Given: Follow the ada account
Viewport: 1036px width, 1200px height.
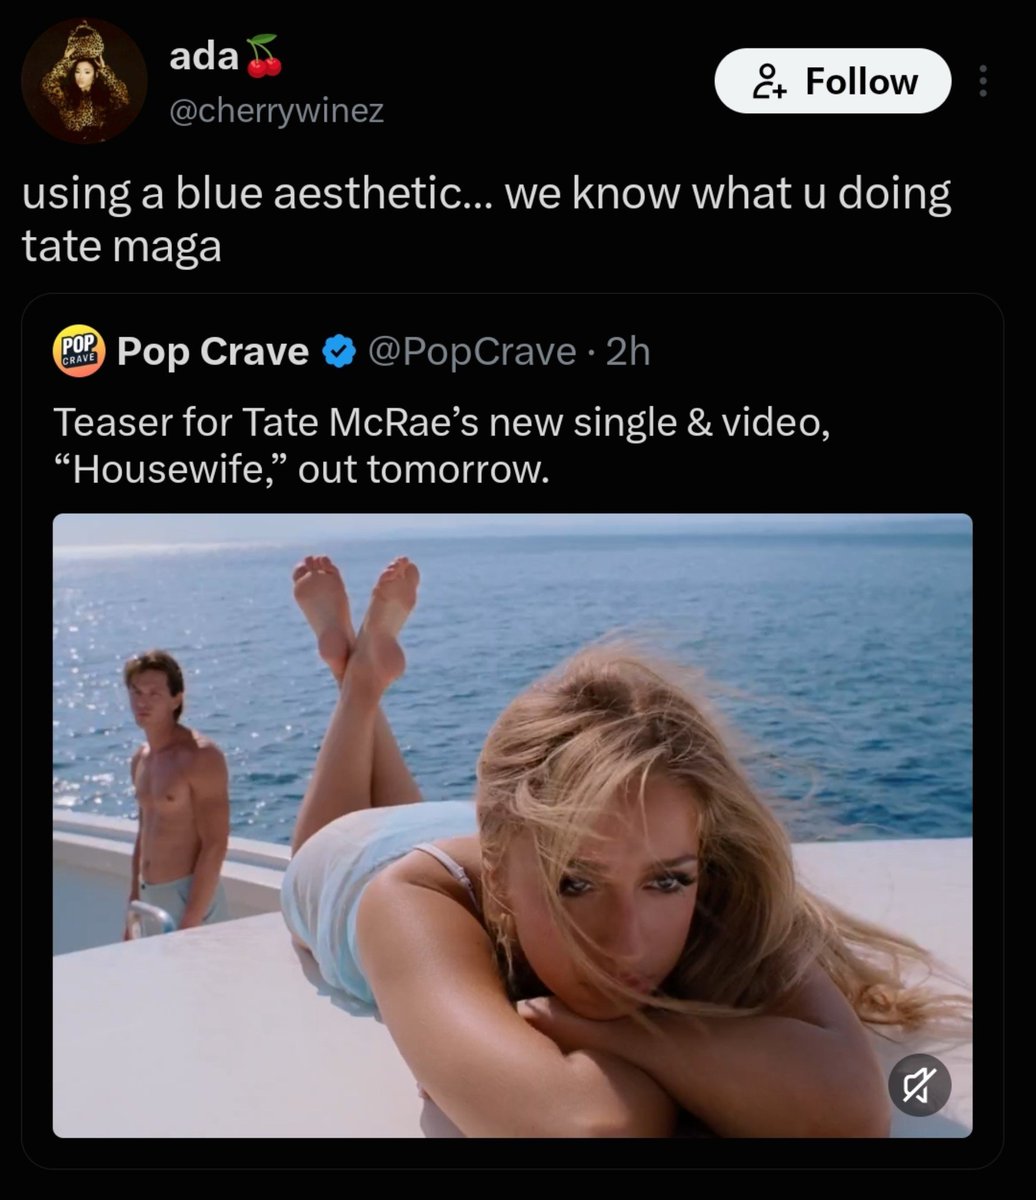Looking at the screenshot, I should (x=832, y=81).
